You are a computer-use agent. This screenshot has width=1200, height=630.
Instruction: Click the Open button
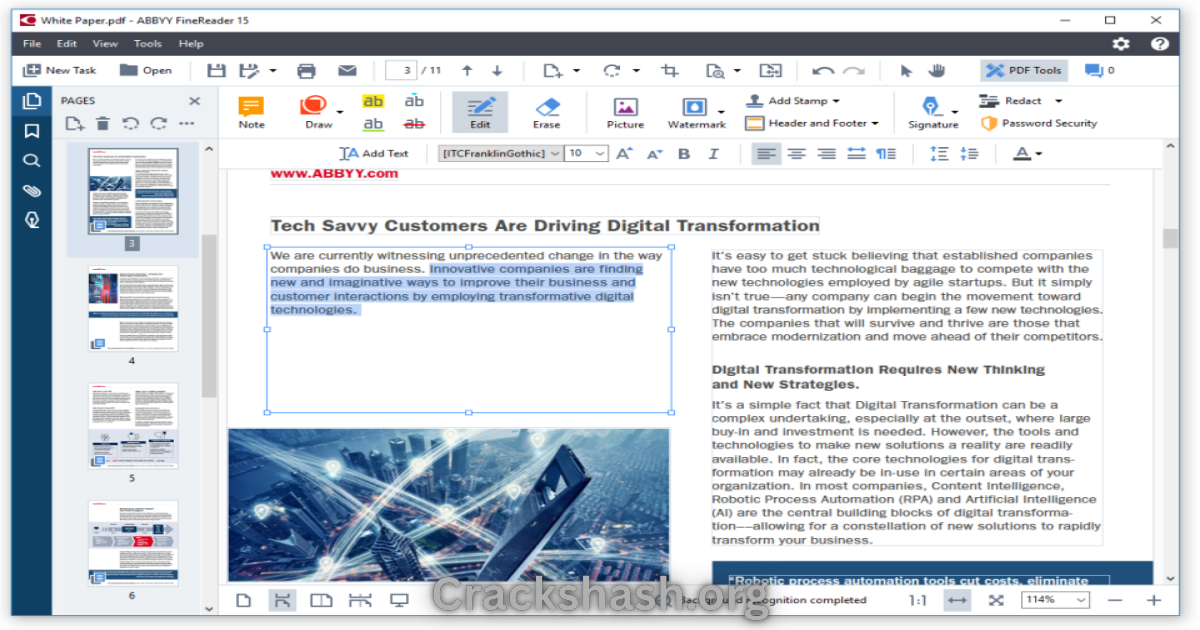pyautogui.click(x=146, y=70)
